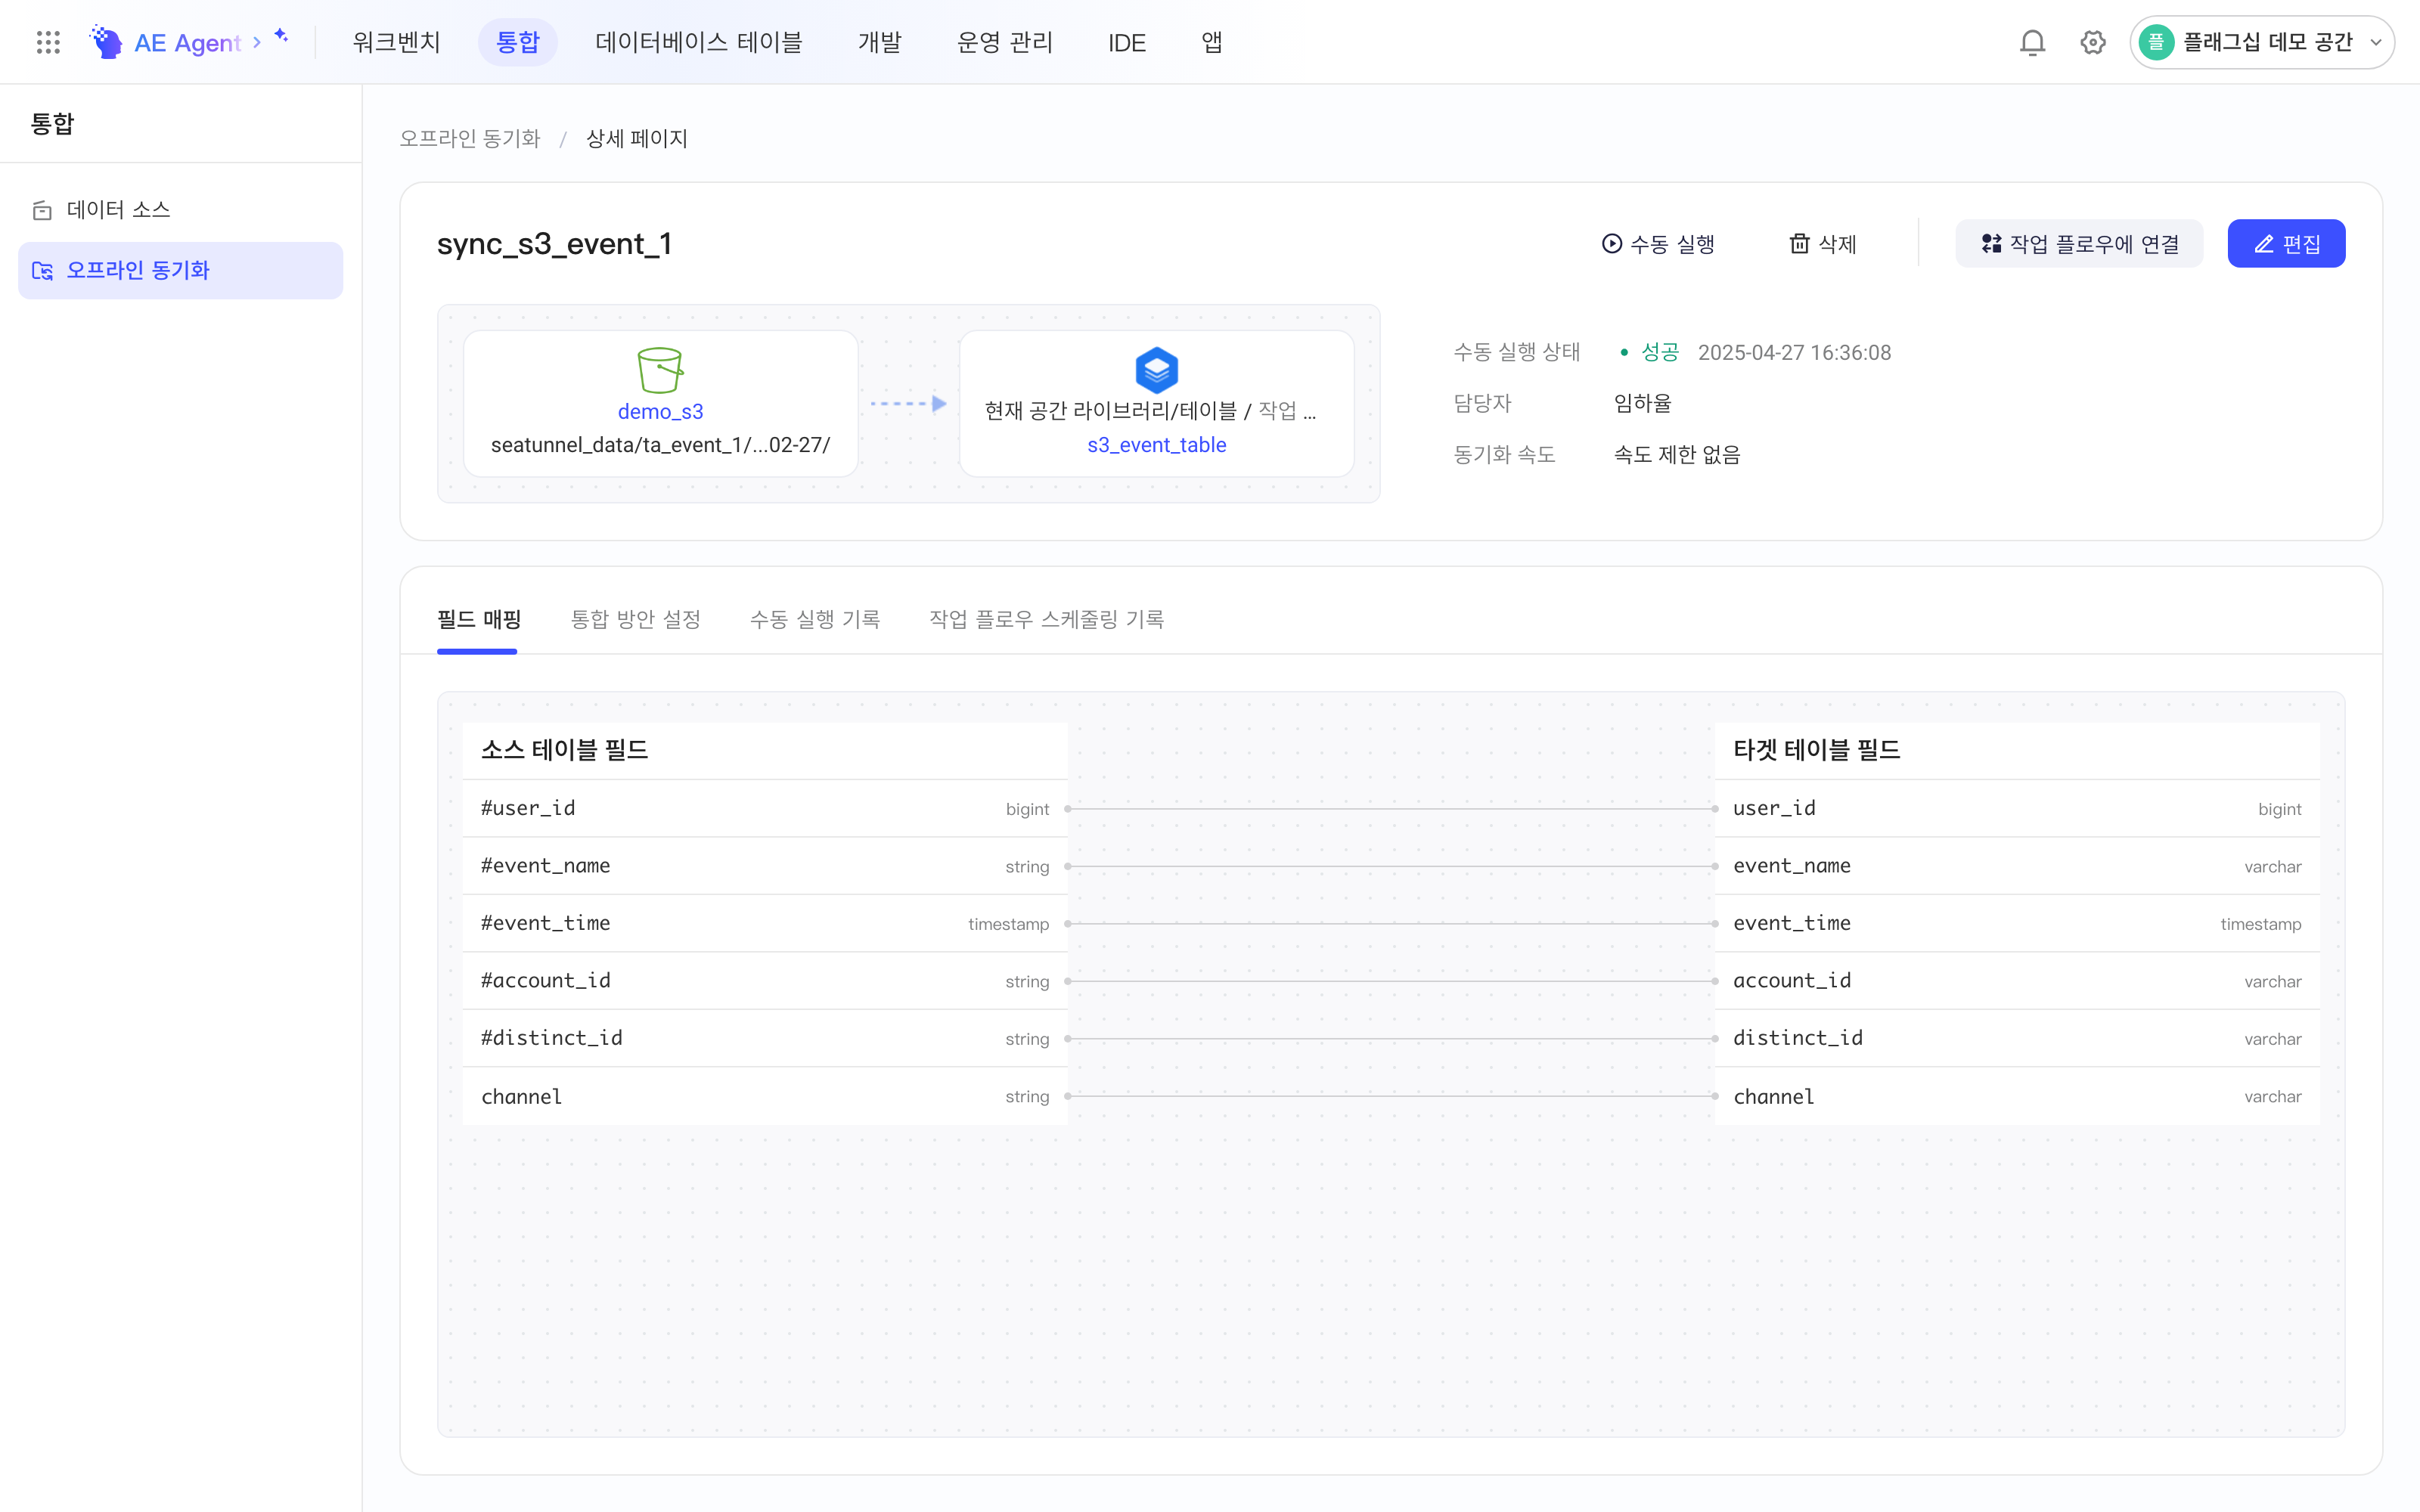Open the 운영 관리 menu
Viewport: 2420px width, 1512px height.
coord(1005,42)
